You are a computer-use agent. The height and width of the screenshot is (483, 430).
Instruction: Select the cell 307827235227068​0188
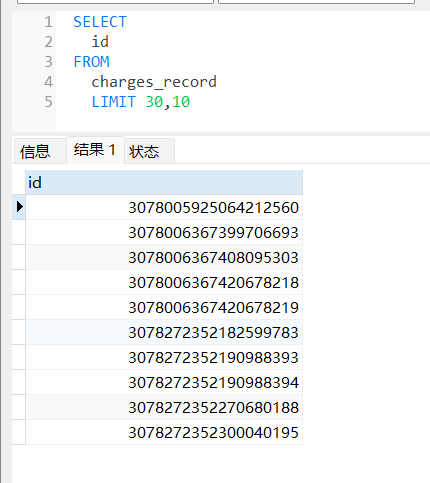pyautogui.click(x=164, y=407)
